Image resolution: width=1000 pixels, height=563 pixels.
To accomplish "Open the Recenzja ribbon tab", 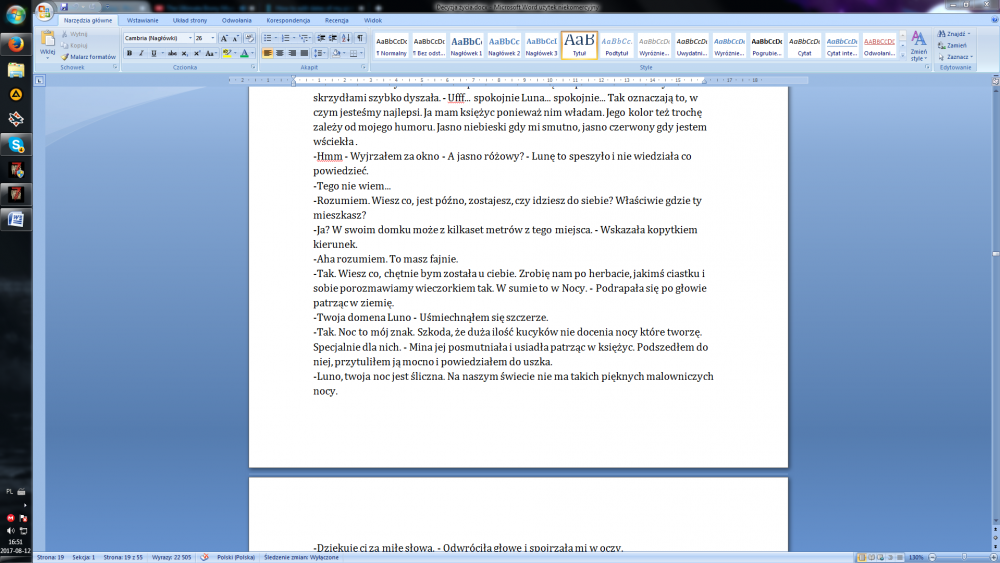I will click(x=336, y=20).
